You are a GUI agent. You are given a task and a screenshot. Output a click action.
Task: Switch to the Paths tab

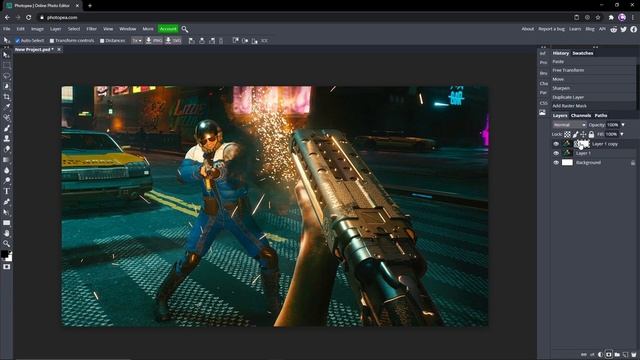click(601, 116)
